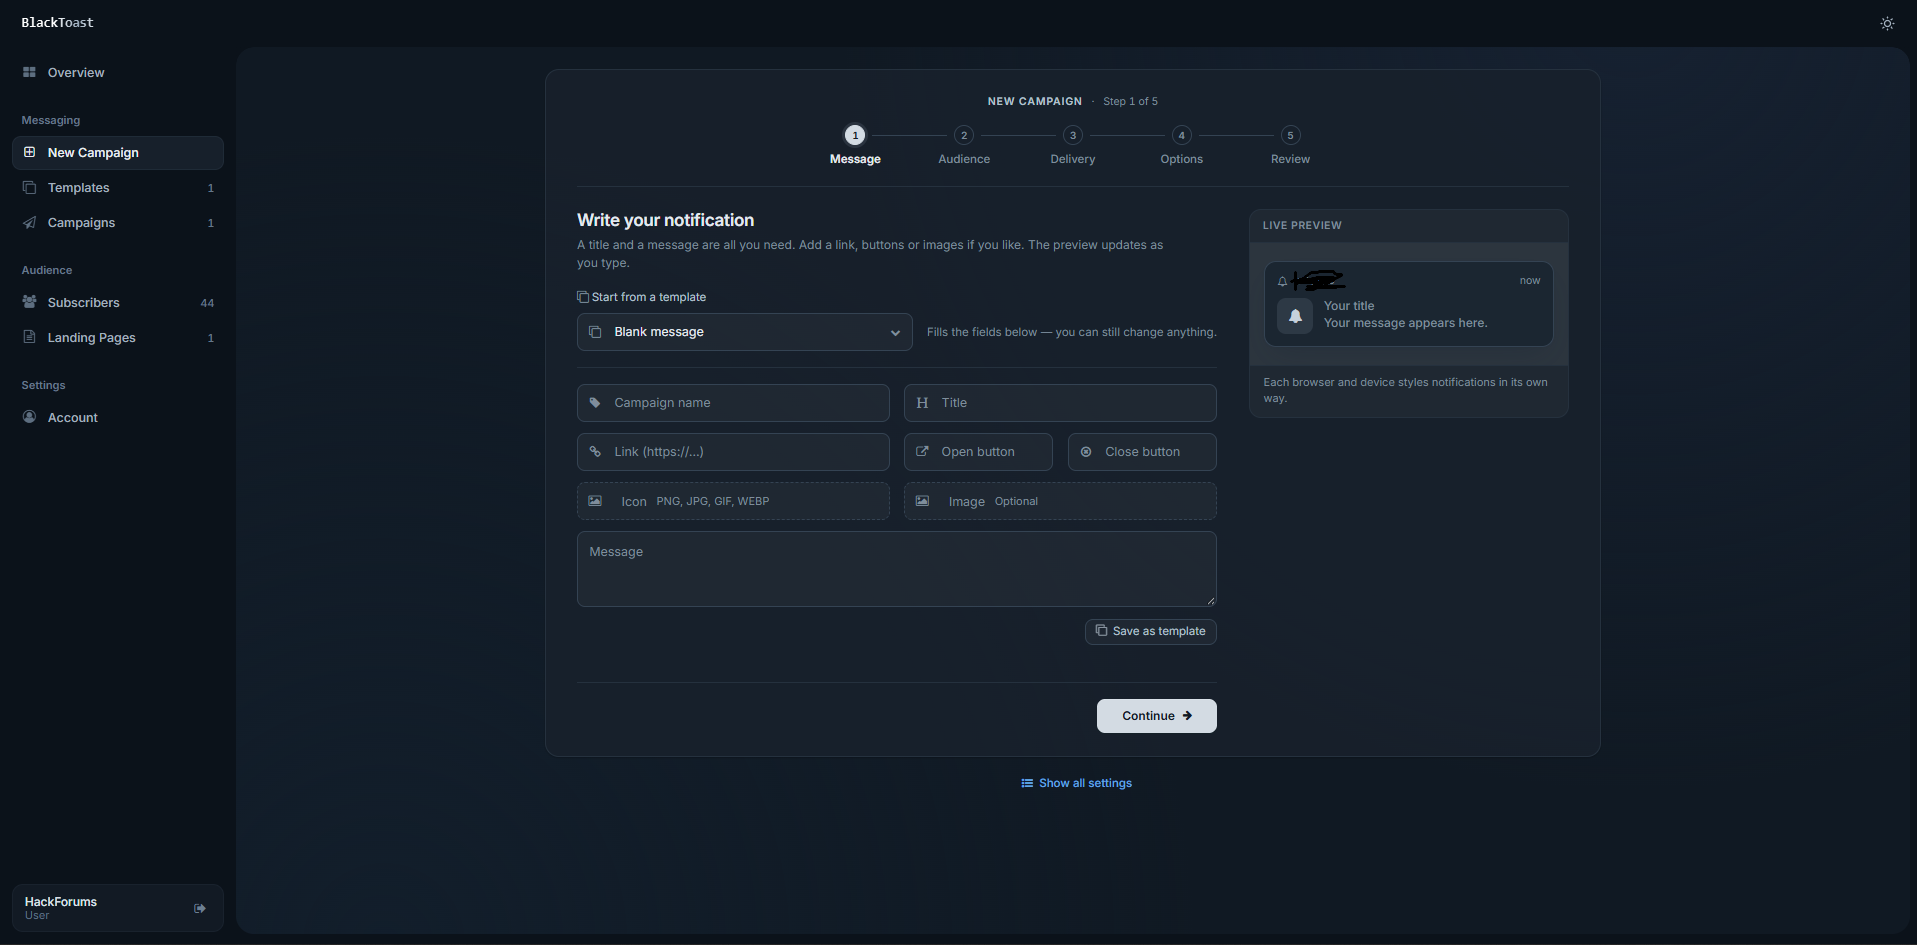The image size is (1917, 945).
Task: Click the picture icon in the Image upload box
Action: [922, 501]
